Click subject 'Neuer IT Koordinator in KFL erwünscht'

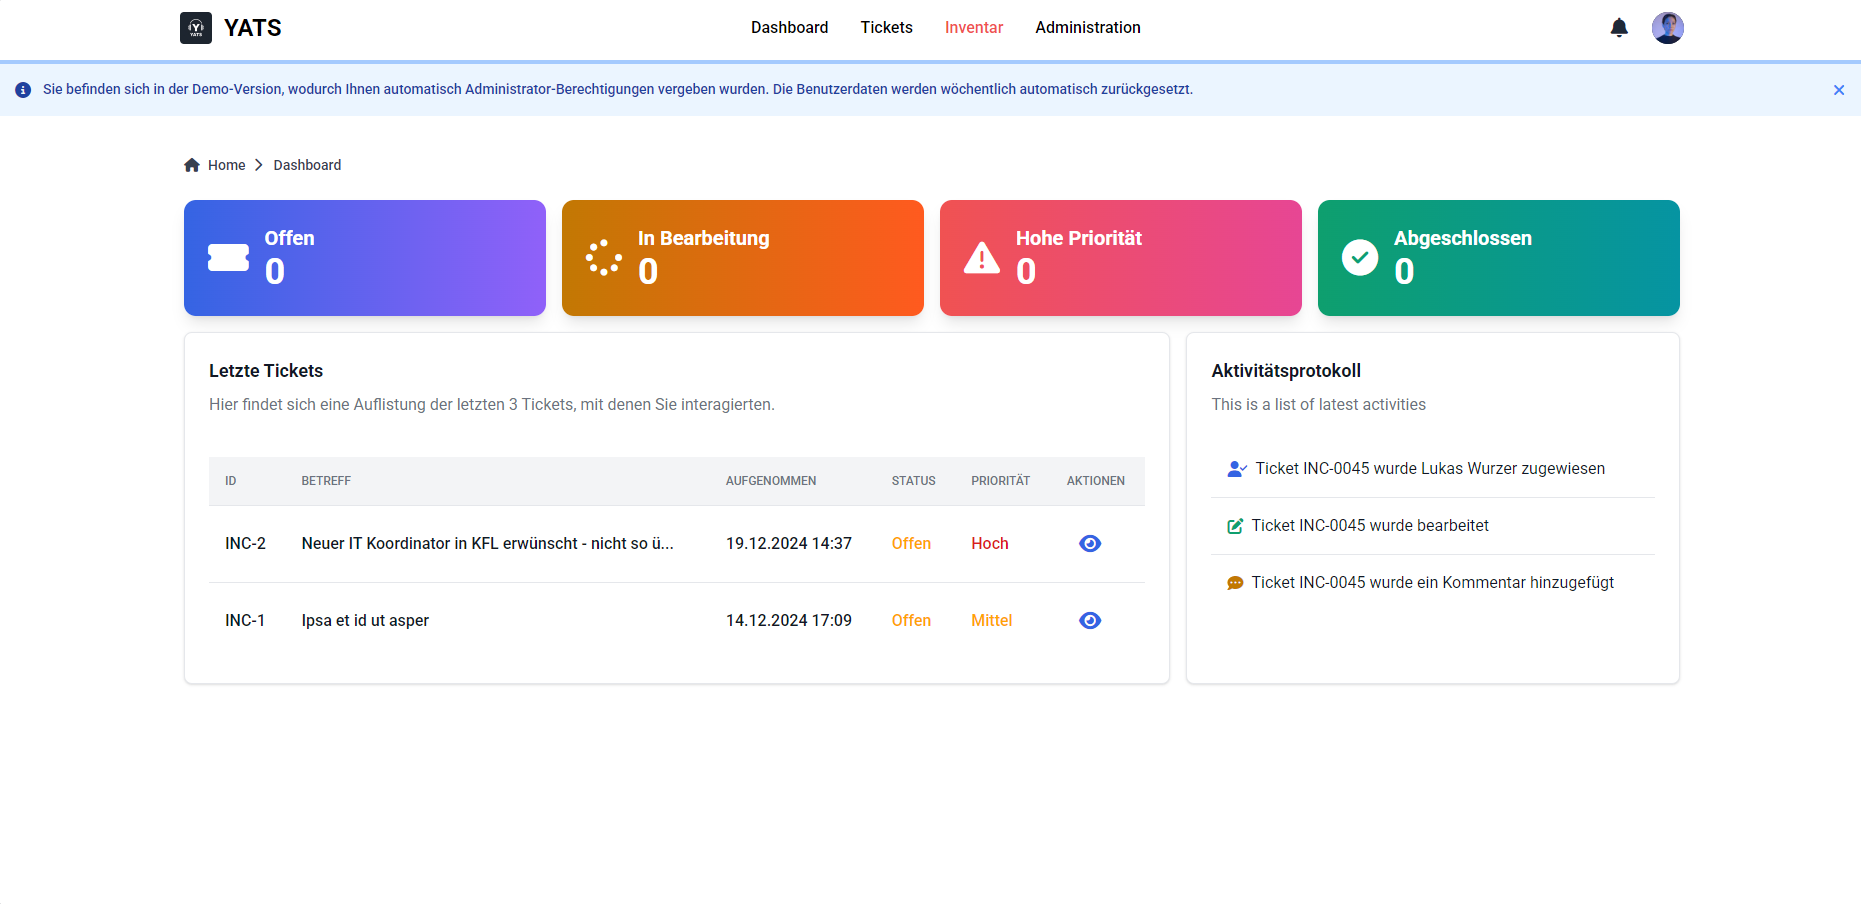(x=487, y=544)
